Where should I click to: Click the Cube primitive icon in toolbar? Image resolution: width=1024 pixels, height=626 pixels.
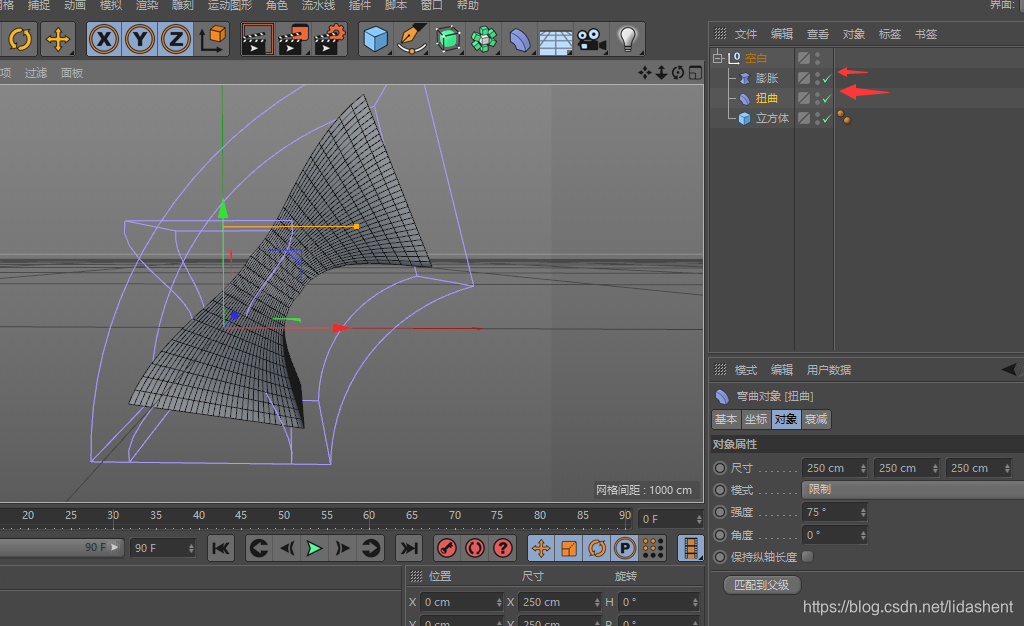point(375,40)
